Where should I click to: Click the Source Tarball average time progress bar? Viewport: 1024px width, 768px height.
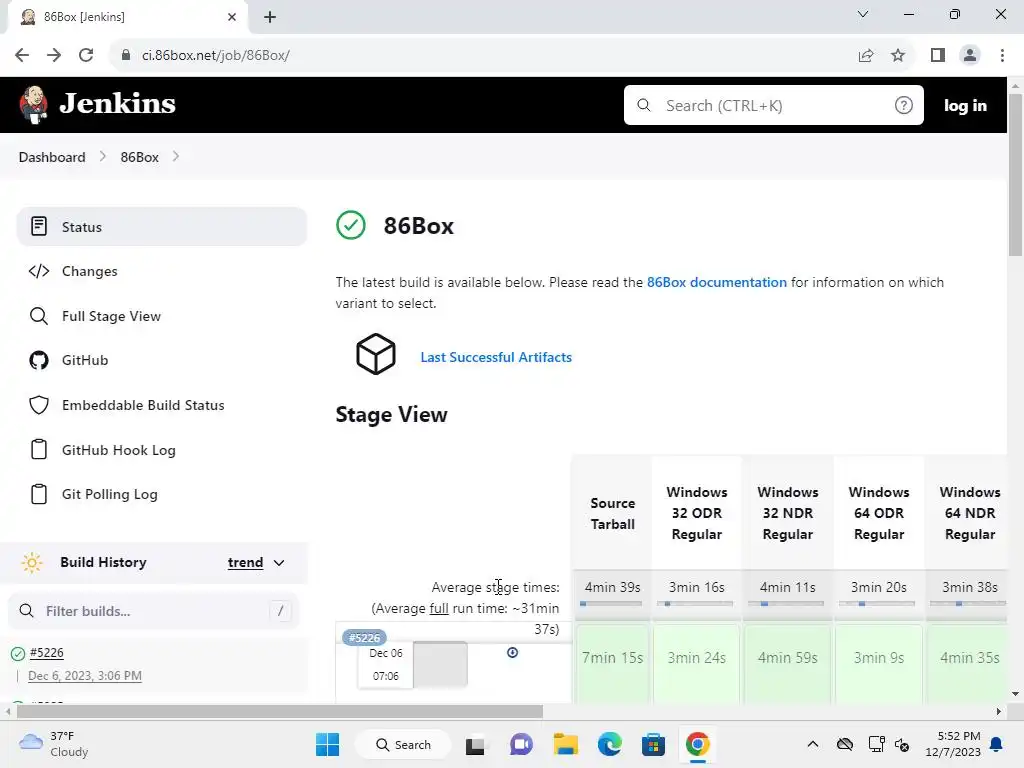pos(612,603)
